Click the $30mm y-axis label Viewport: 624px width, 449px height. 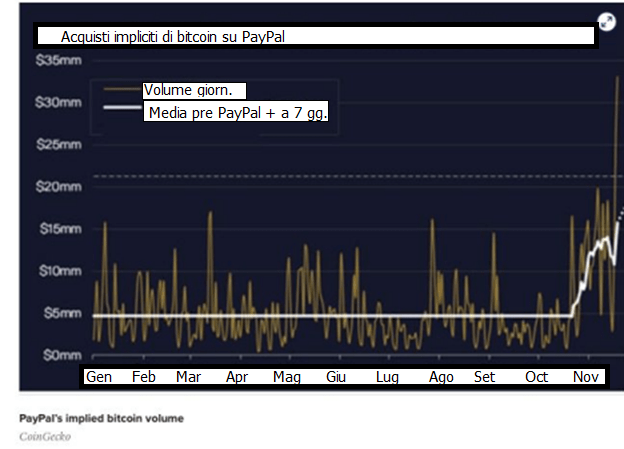tap(58, 103)
